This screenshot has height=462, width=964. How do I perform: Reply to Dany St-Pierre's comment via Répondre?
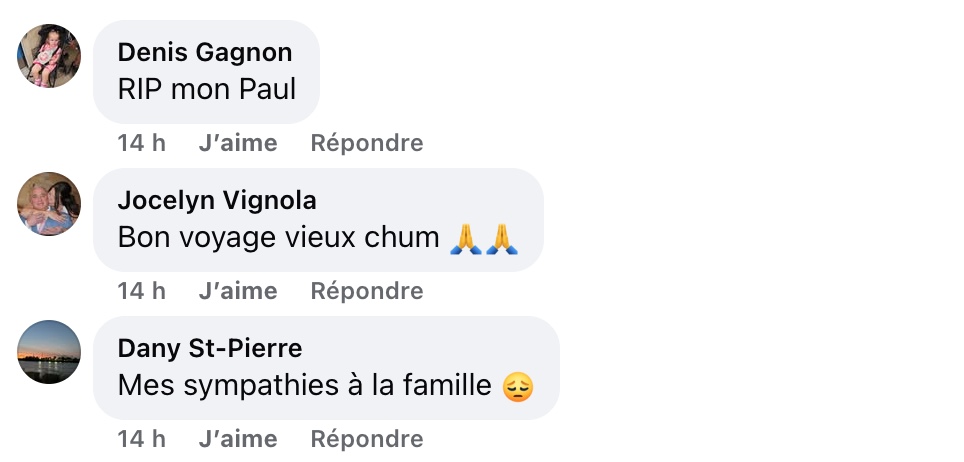tap(367, 439)
